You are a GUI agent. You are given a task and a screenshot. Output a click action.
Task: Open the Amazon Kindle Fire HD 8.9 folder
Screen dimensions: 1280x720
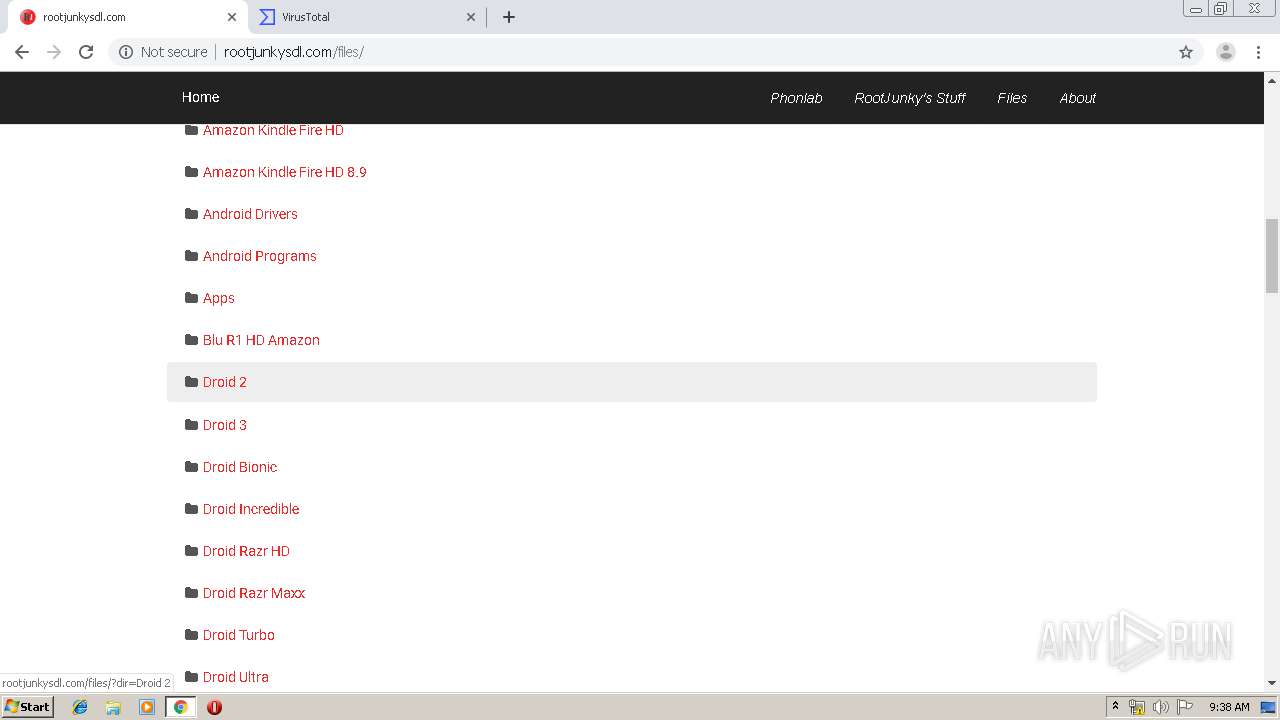click(285, 172)
